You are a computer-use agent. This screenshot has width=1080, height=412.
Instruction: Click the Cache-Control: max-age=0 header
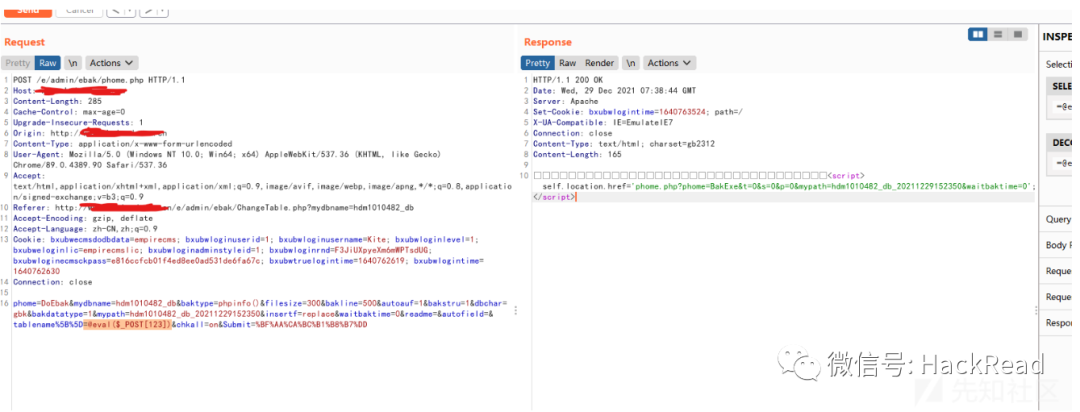point(69,112)
